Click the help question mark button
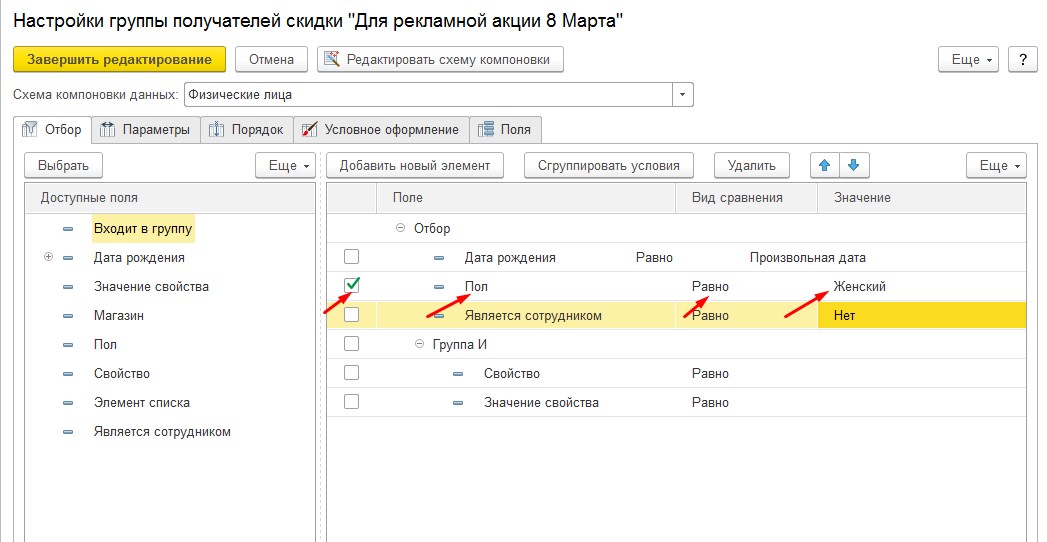This screenshot has height=542, width=1047. 1022,60
